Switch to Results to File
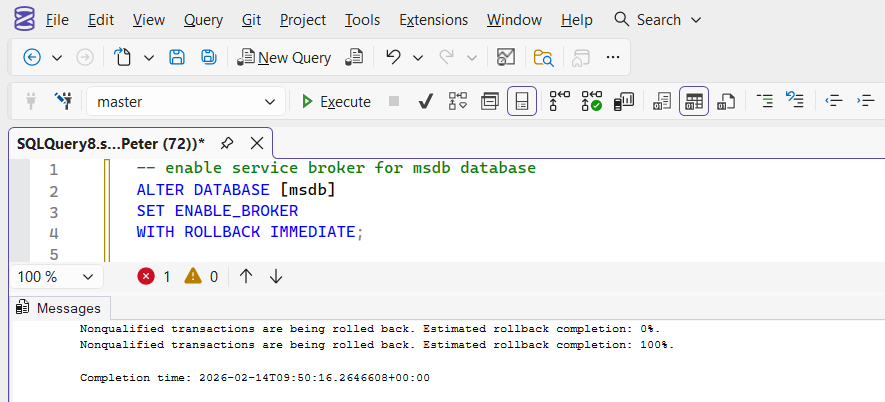This screenshot has height=402, width=885. [x=726, y=102]
